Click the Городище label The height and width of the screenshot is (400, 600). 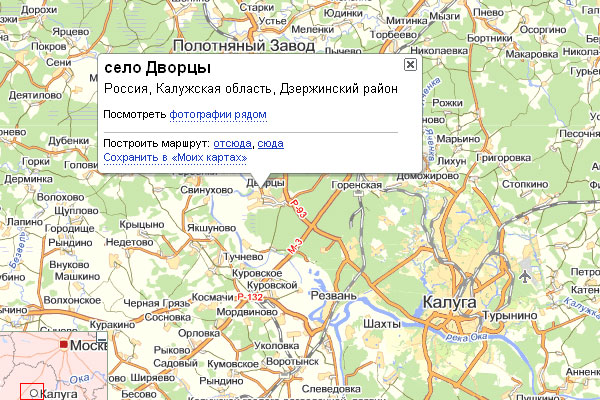click(x=70, y=229)
